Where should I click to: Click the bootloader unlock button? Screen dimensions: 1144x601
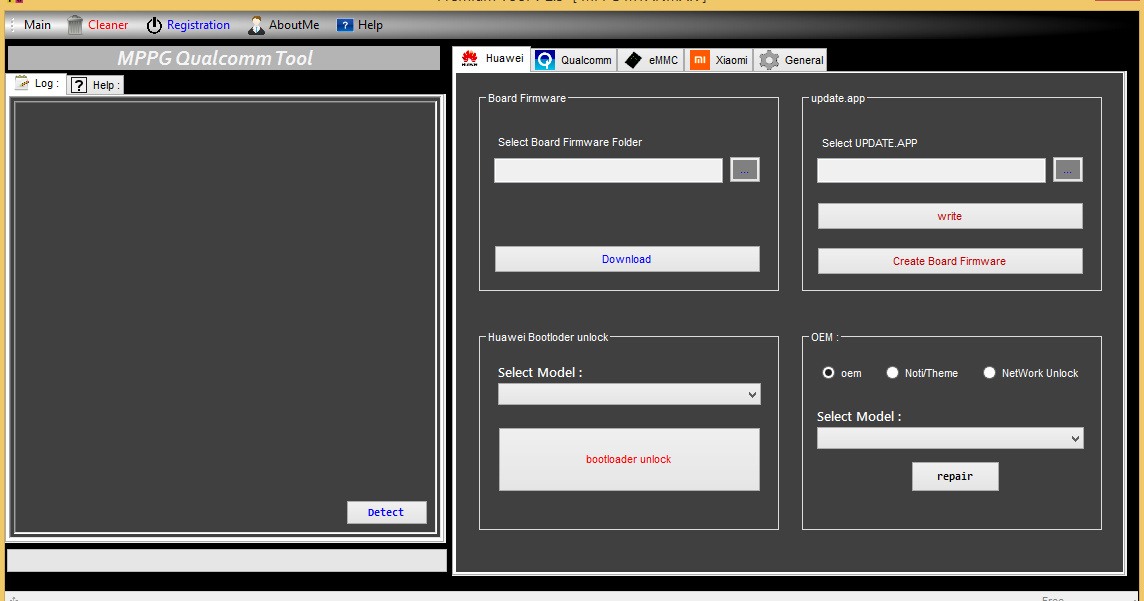(629, 460)
